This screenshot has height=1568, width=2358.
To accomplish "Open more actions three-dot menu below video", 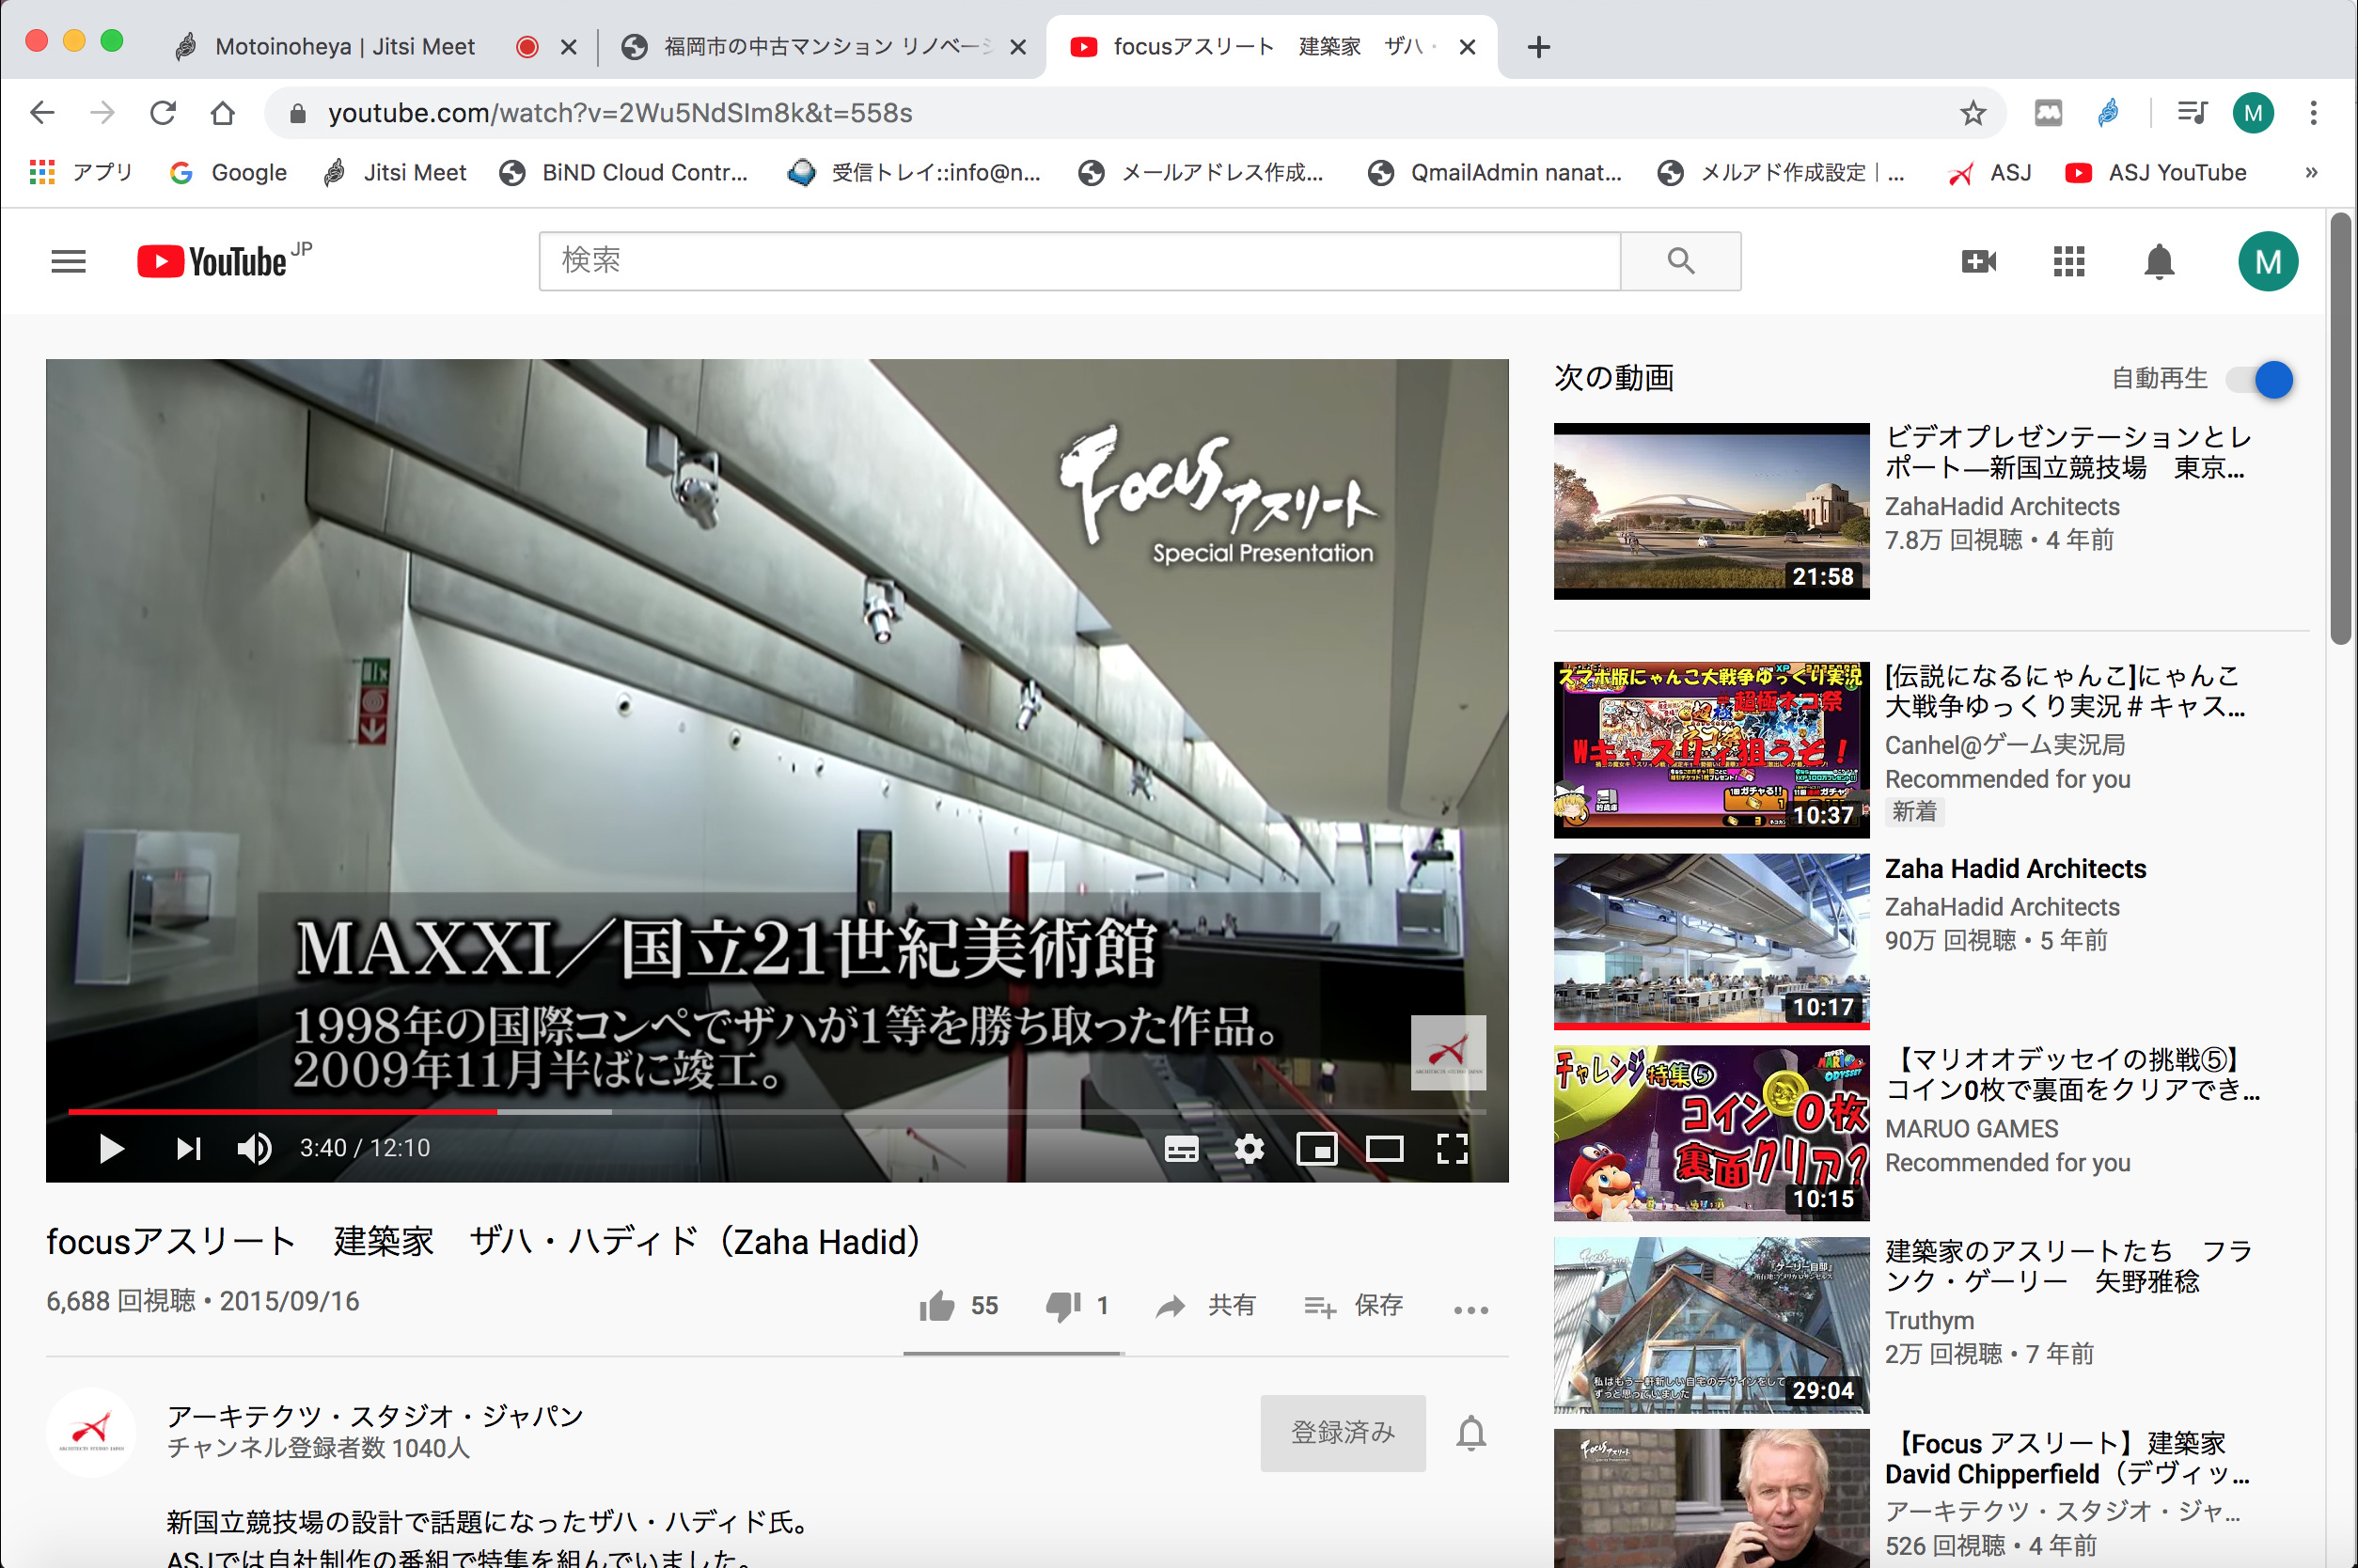I will (1470, 1309).
